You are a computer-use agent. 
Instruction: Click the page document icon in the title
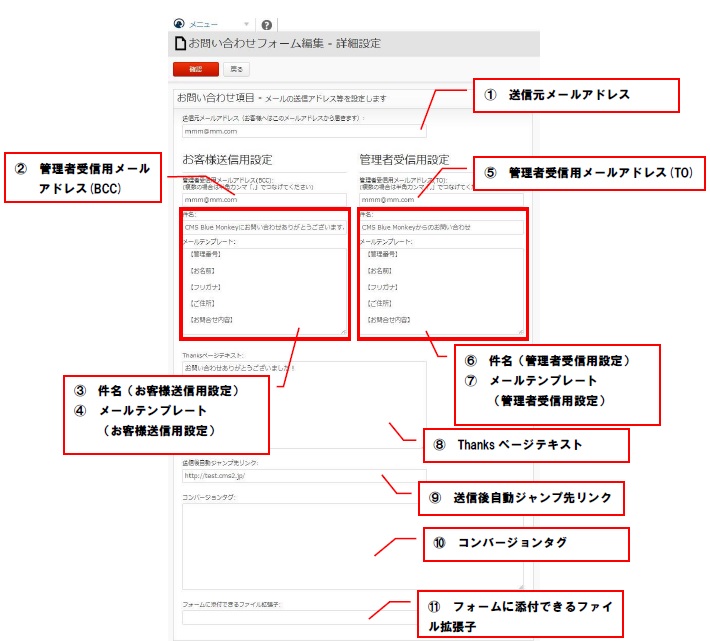click(x=180, y=43)
